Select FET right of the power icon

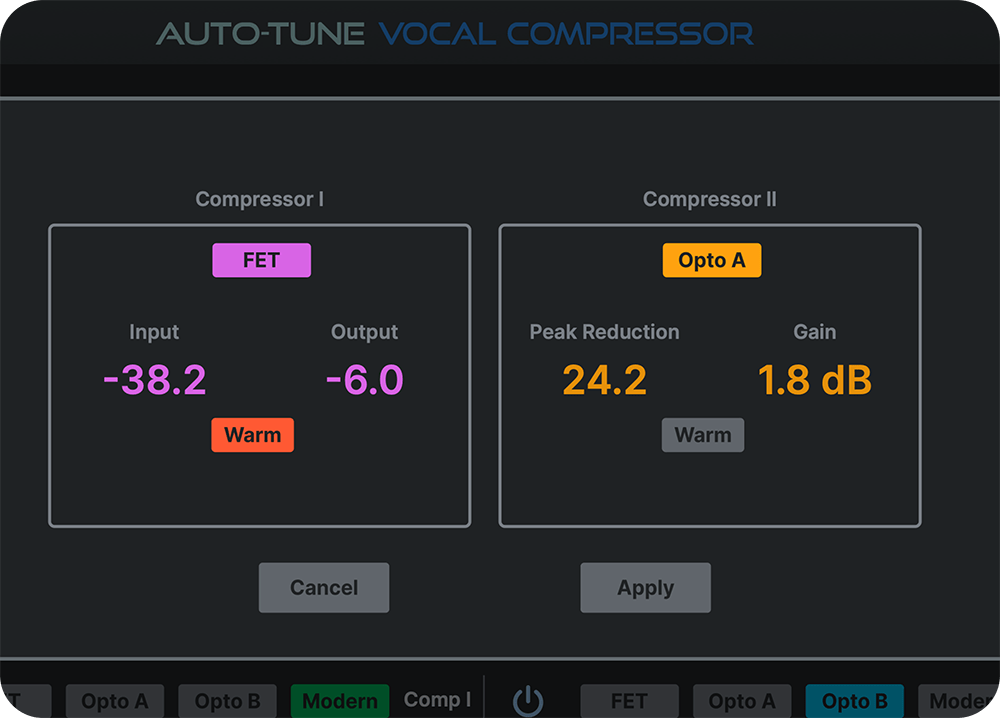(629, 701)
